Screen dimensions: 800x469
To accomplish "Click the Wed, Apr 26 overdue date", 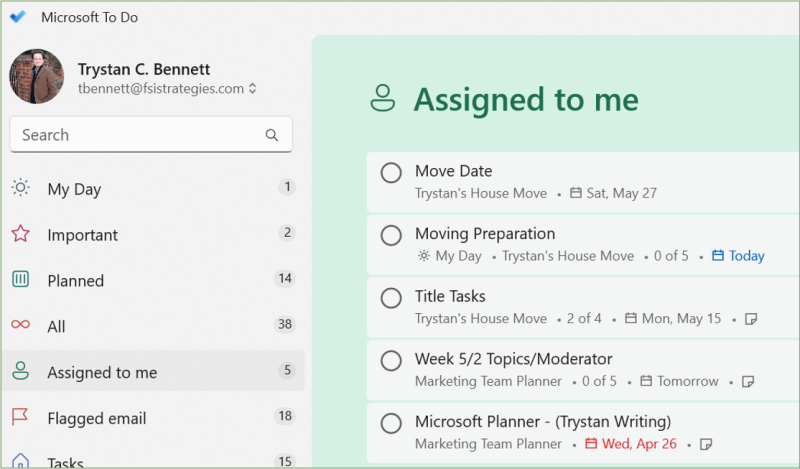I will (639, 444).
